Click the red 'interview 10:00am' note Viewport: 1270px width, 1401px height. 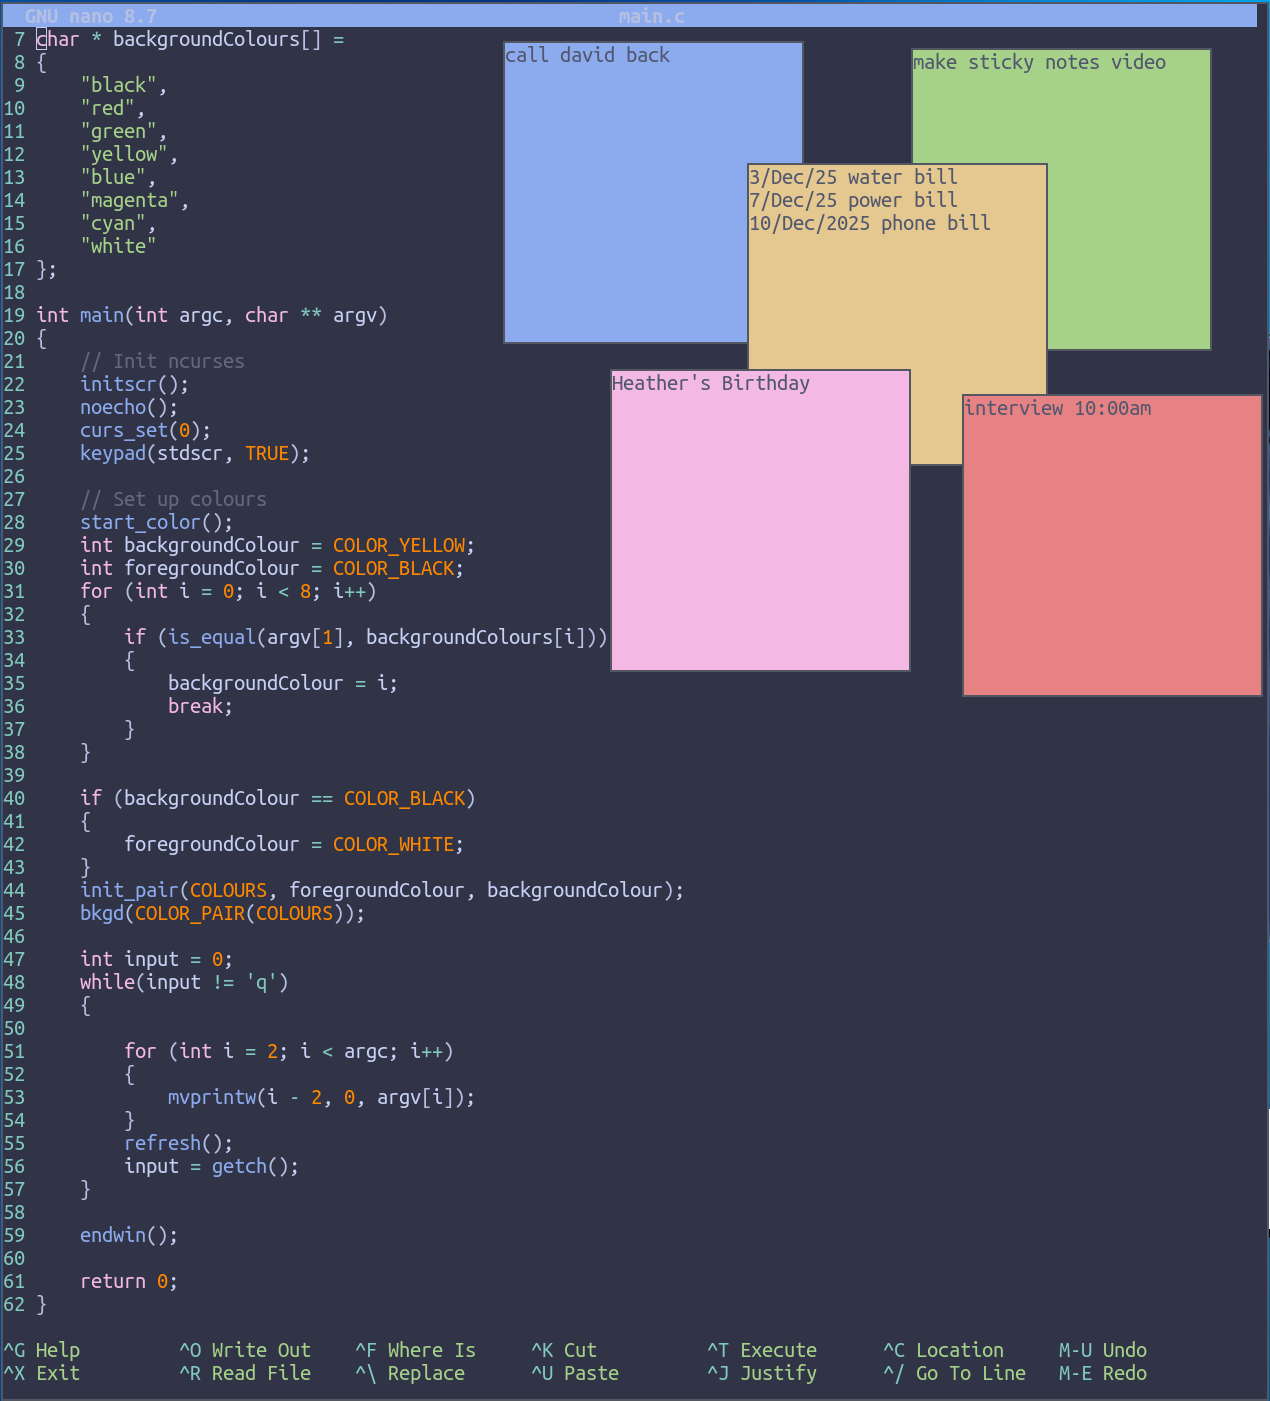(1112, 545)
